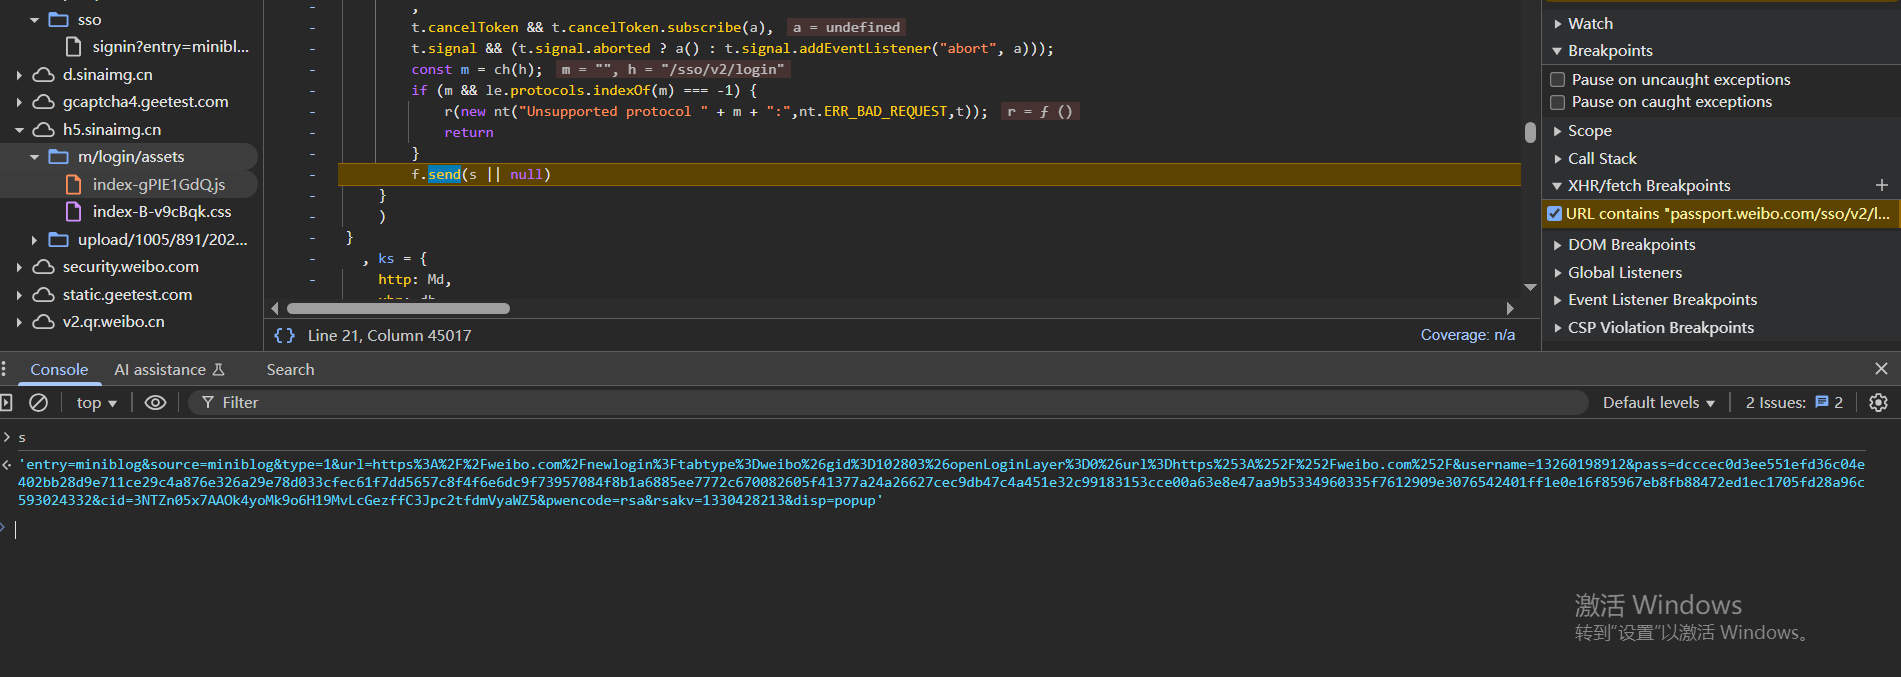
Task: Uncheck the passport.weibo.com URL breakpoint
Action: tap(1554, 214)
